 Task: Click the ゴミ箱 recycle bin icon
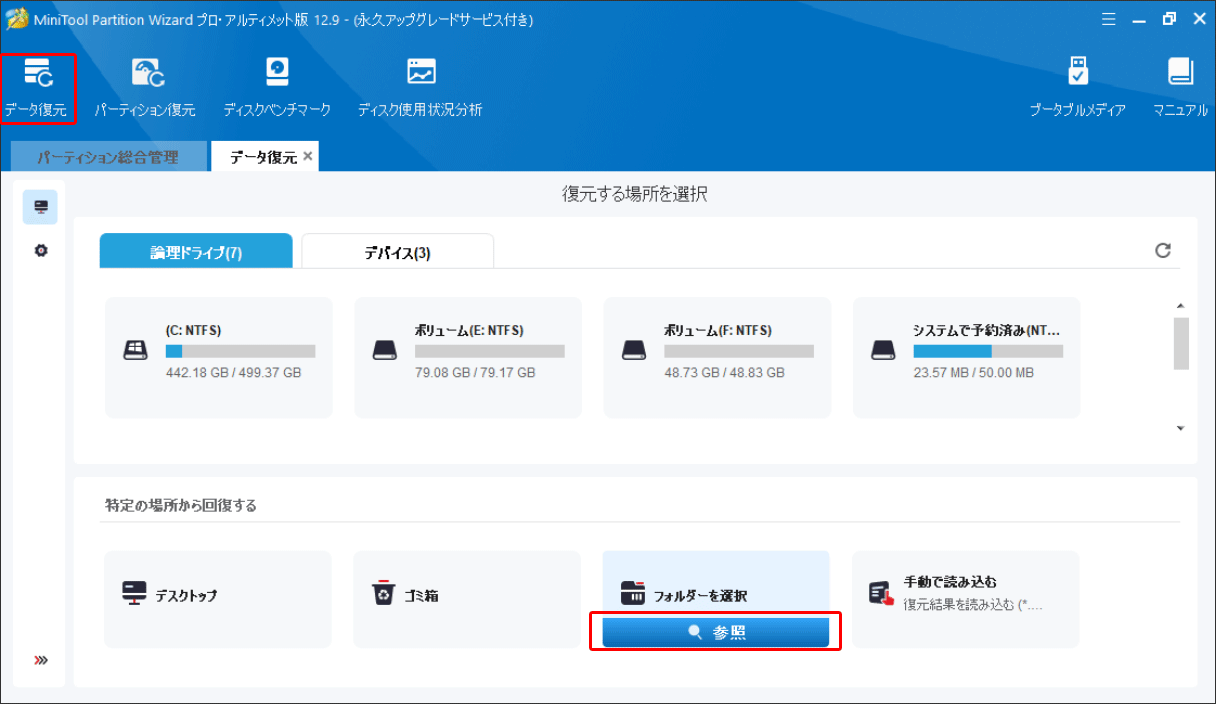tap(384, 594)
